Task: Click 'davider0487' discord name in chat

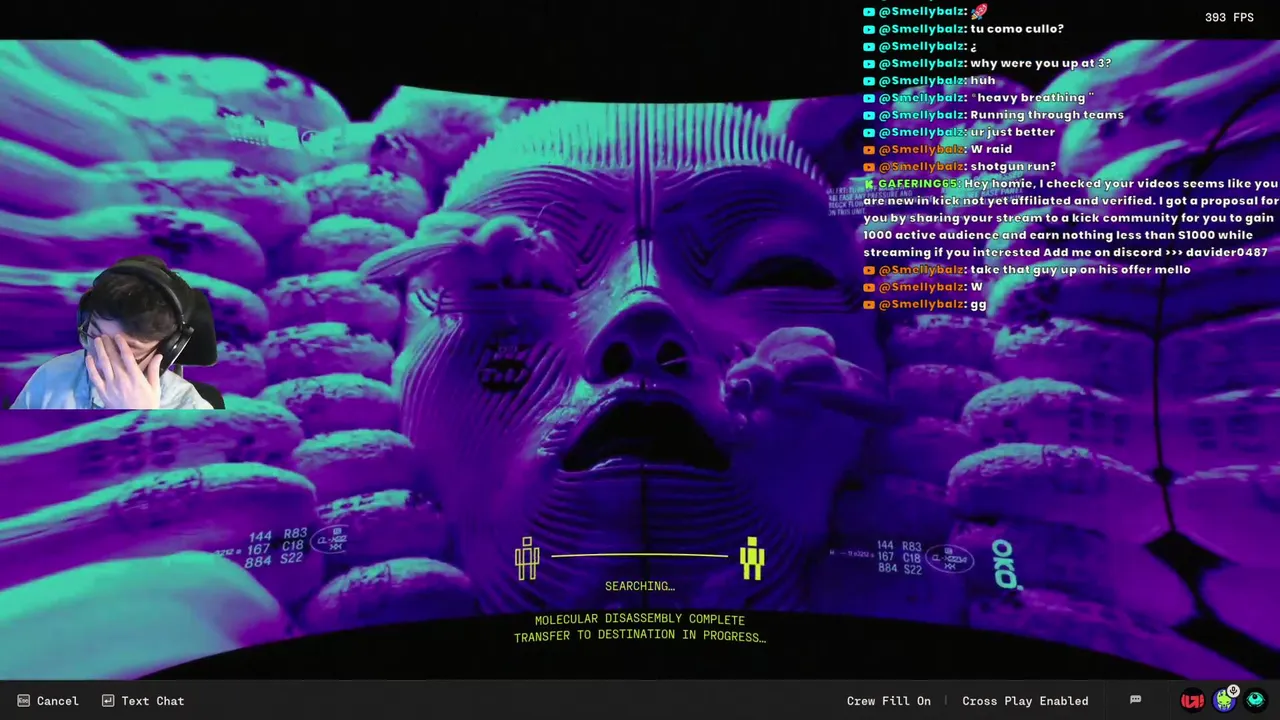Action: [x=1226, y=252]
